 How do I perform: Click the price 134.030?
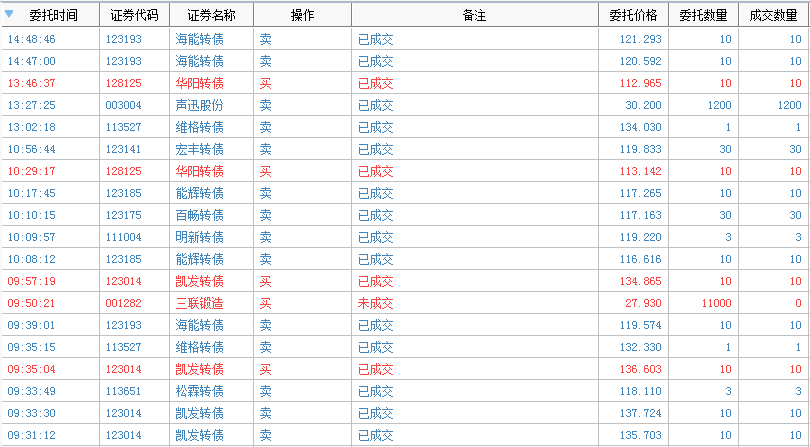coord(641,127)
